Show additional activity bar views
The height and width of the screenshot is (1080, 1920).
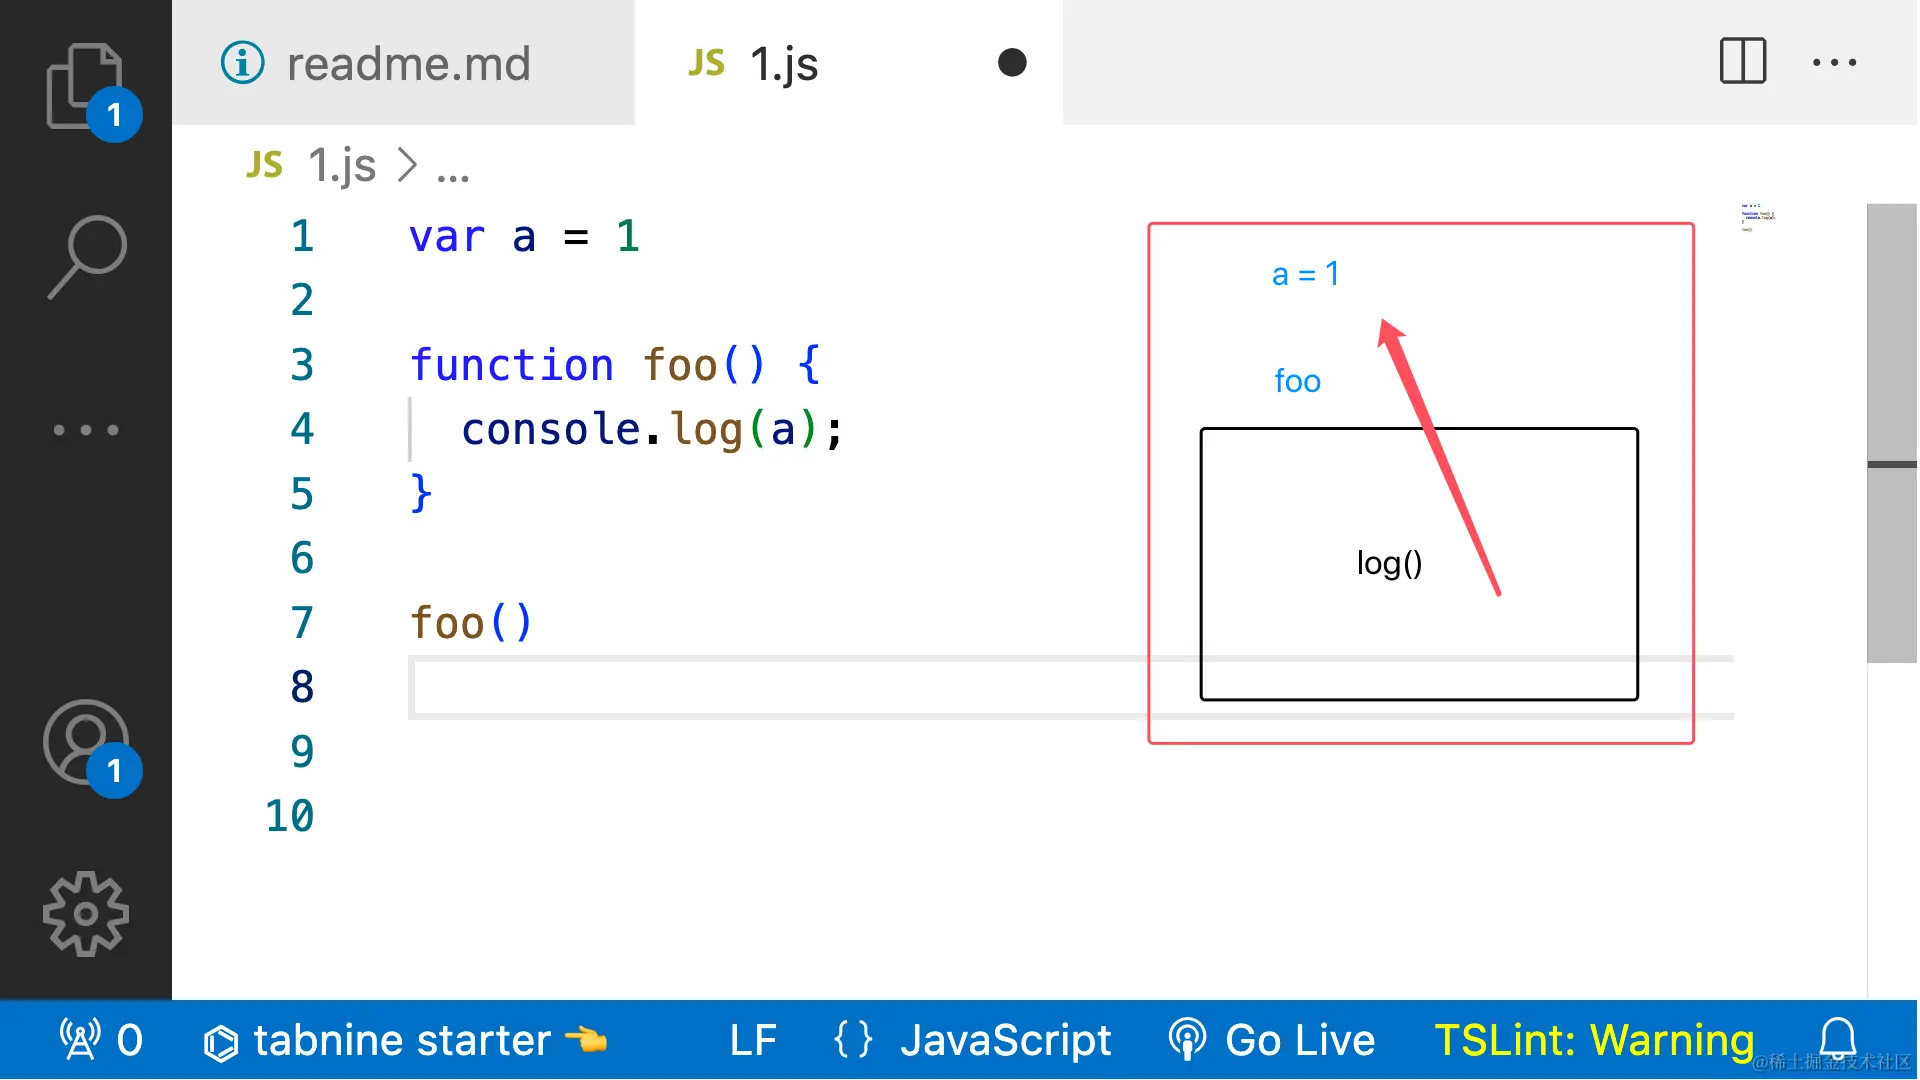(86, 430)
